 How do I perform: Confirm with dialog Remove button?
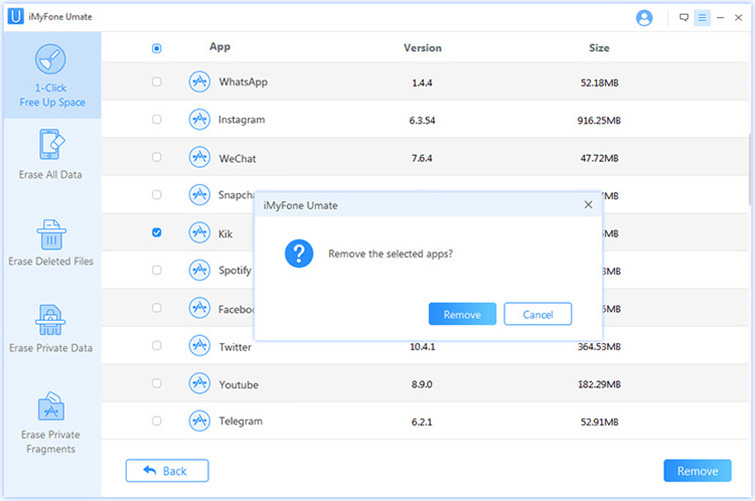point(462,314)
